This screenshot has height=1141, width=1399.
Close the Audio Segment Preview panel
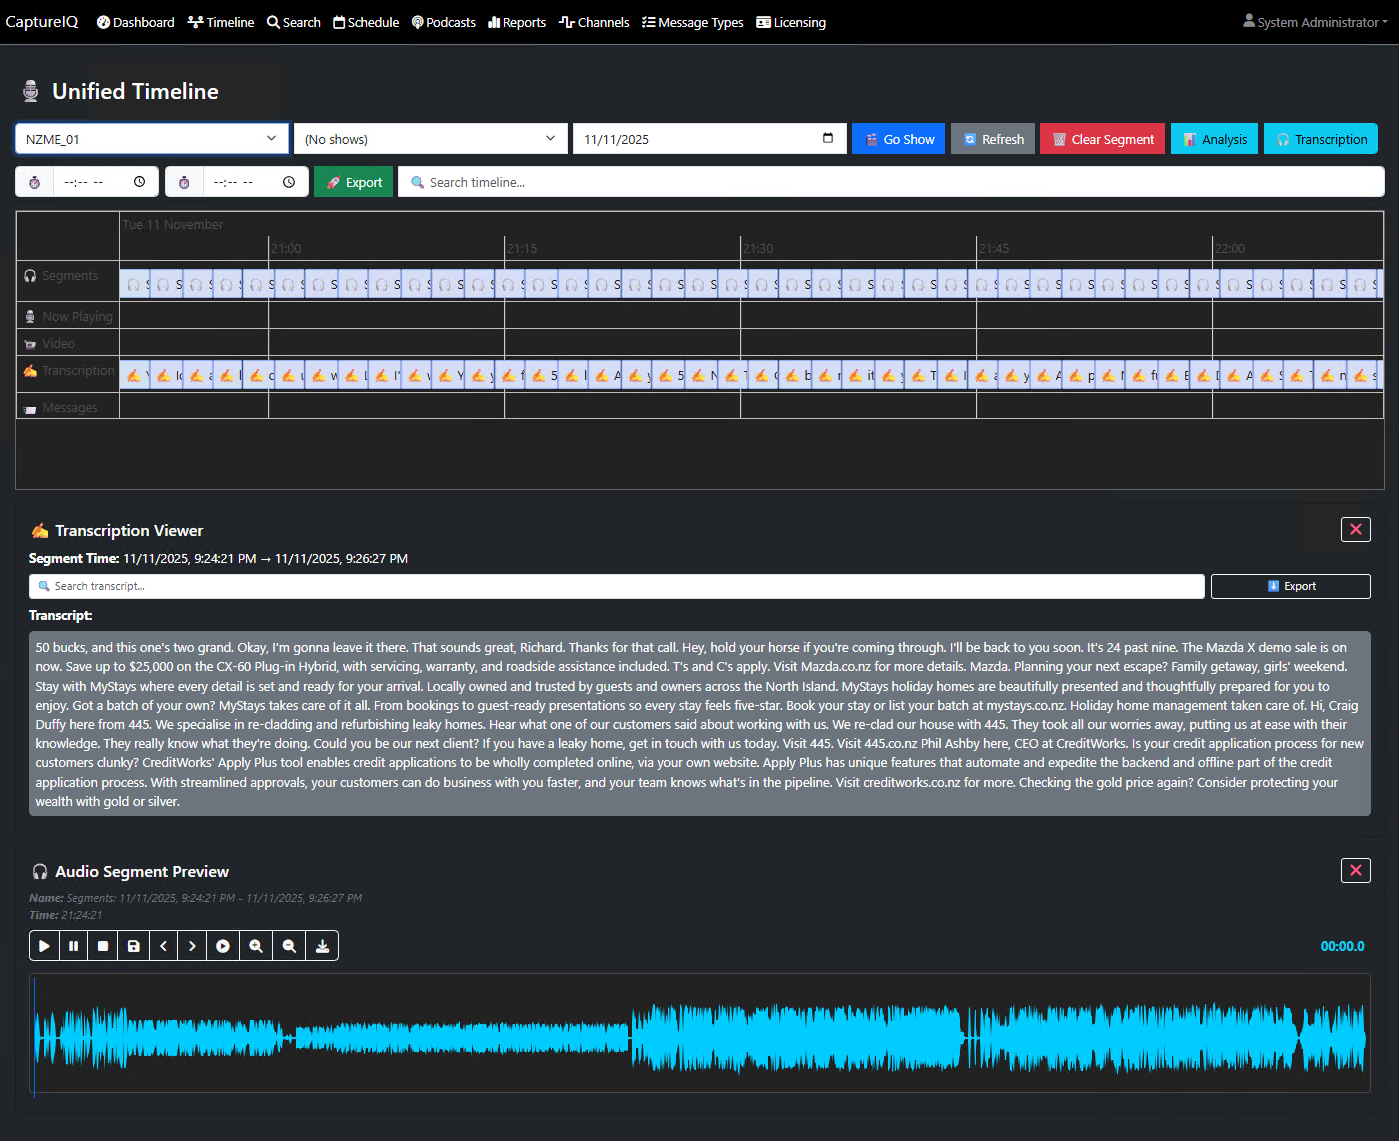tap(1355, 870)
